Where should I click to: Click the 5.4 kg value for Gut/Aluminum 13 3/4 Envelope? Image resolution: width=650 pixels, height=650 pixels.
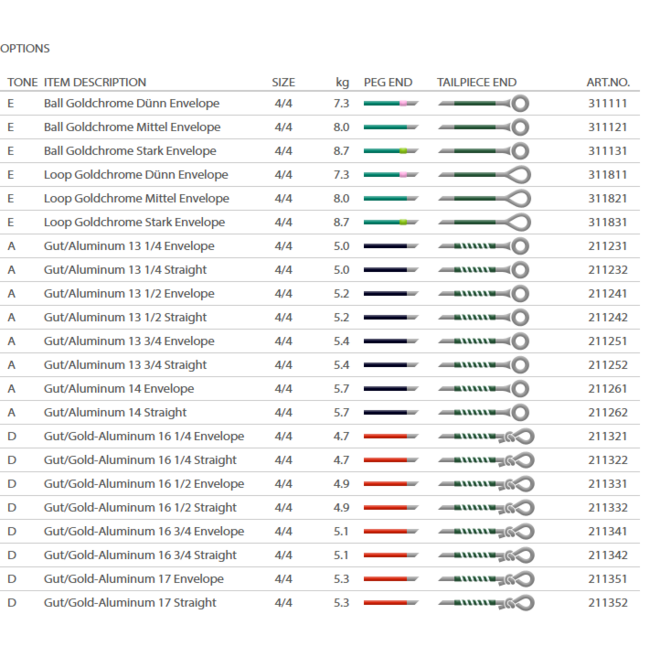pyautogui.click(x=341, y=341)
